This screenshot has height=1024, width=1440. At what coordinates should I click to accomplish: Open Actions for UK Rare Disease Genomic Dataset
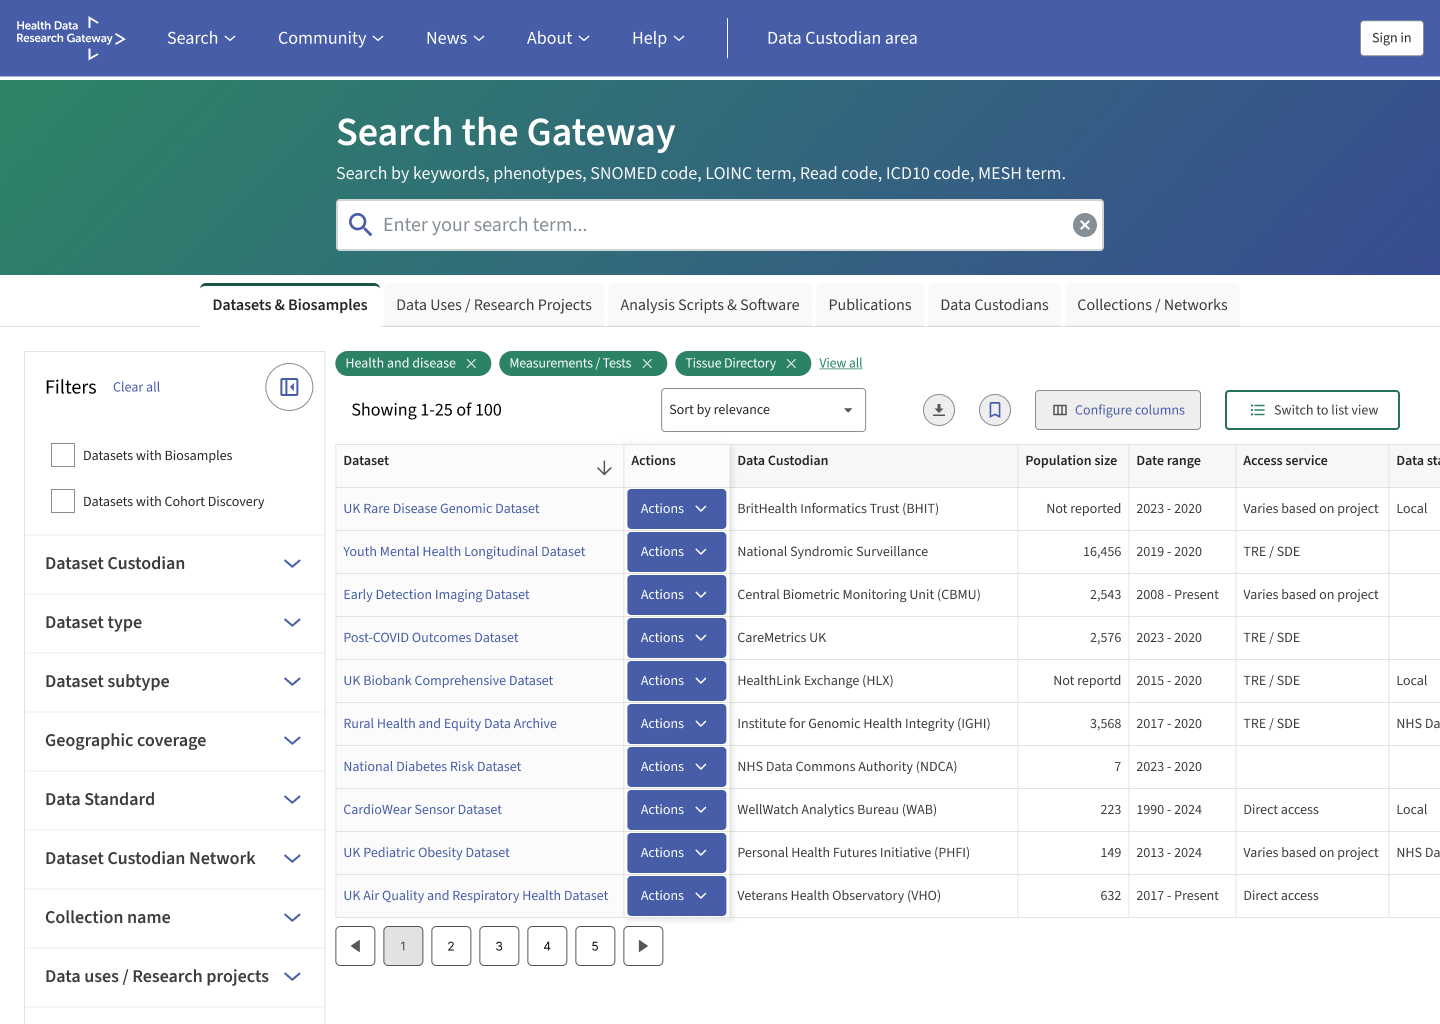[x=676, y=509]
